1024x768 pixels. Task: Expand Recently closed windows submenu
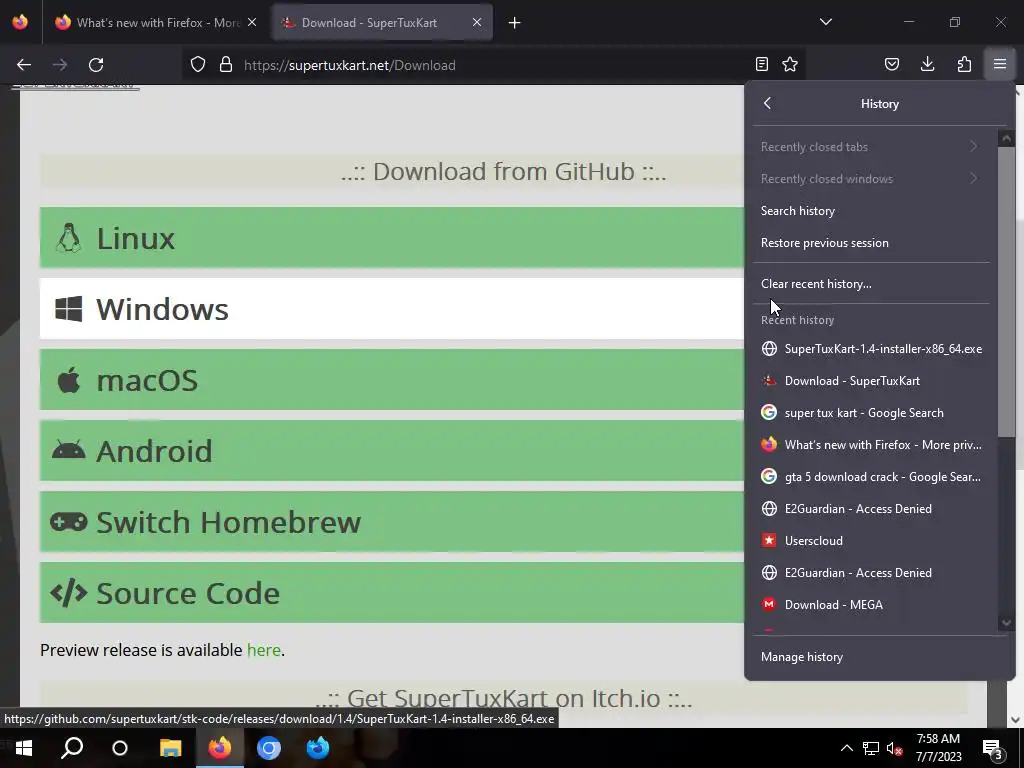[x=871, y=179]
